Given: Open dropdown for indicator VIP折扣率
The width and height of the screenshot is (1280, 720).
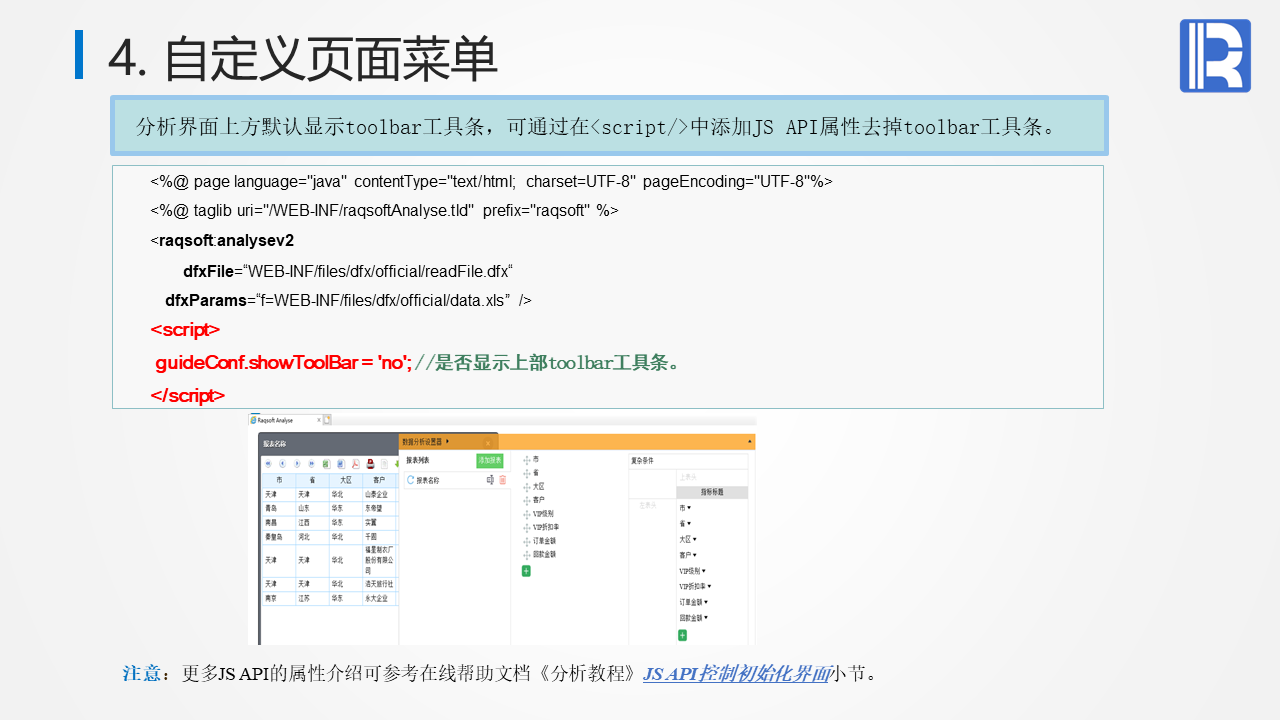Looking at the screenshot, I should [709, 587].
